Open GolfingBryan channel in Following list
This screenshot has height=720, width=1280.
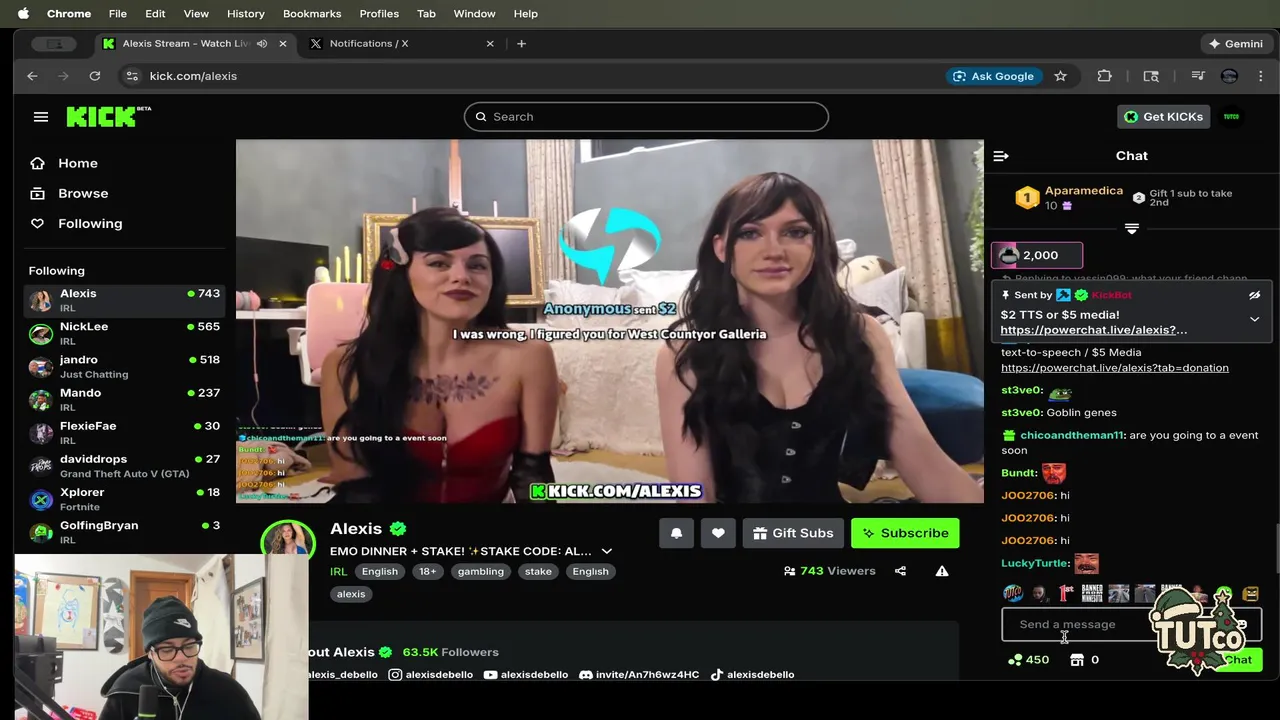(125, 532)
